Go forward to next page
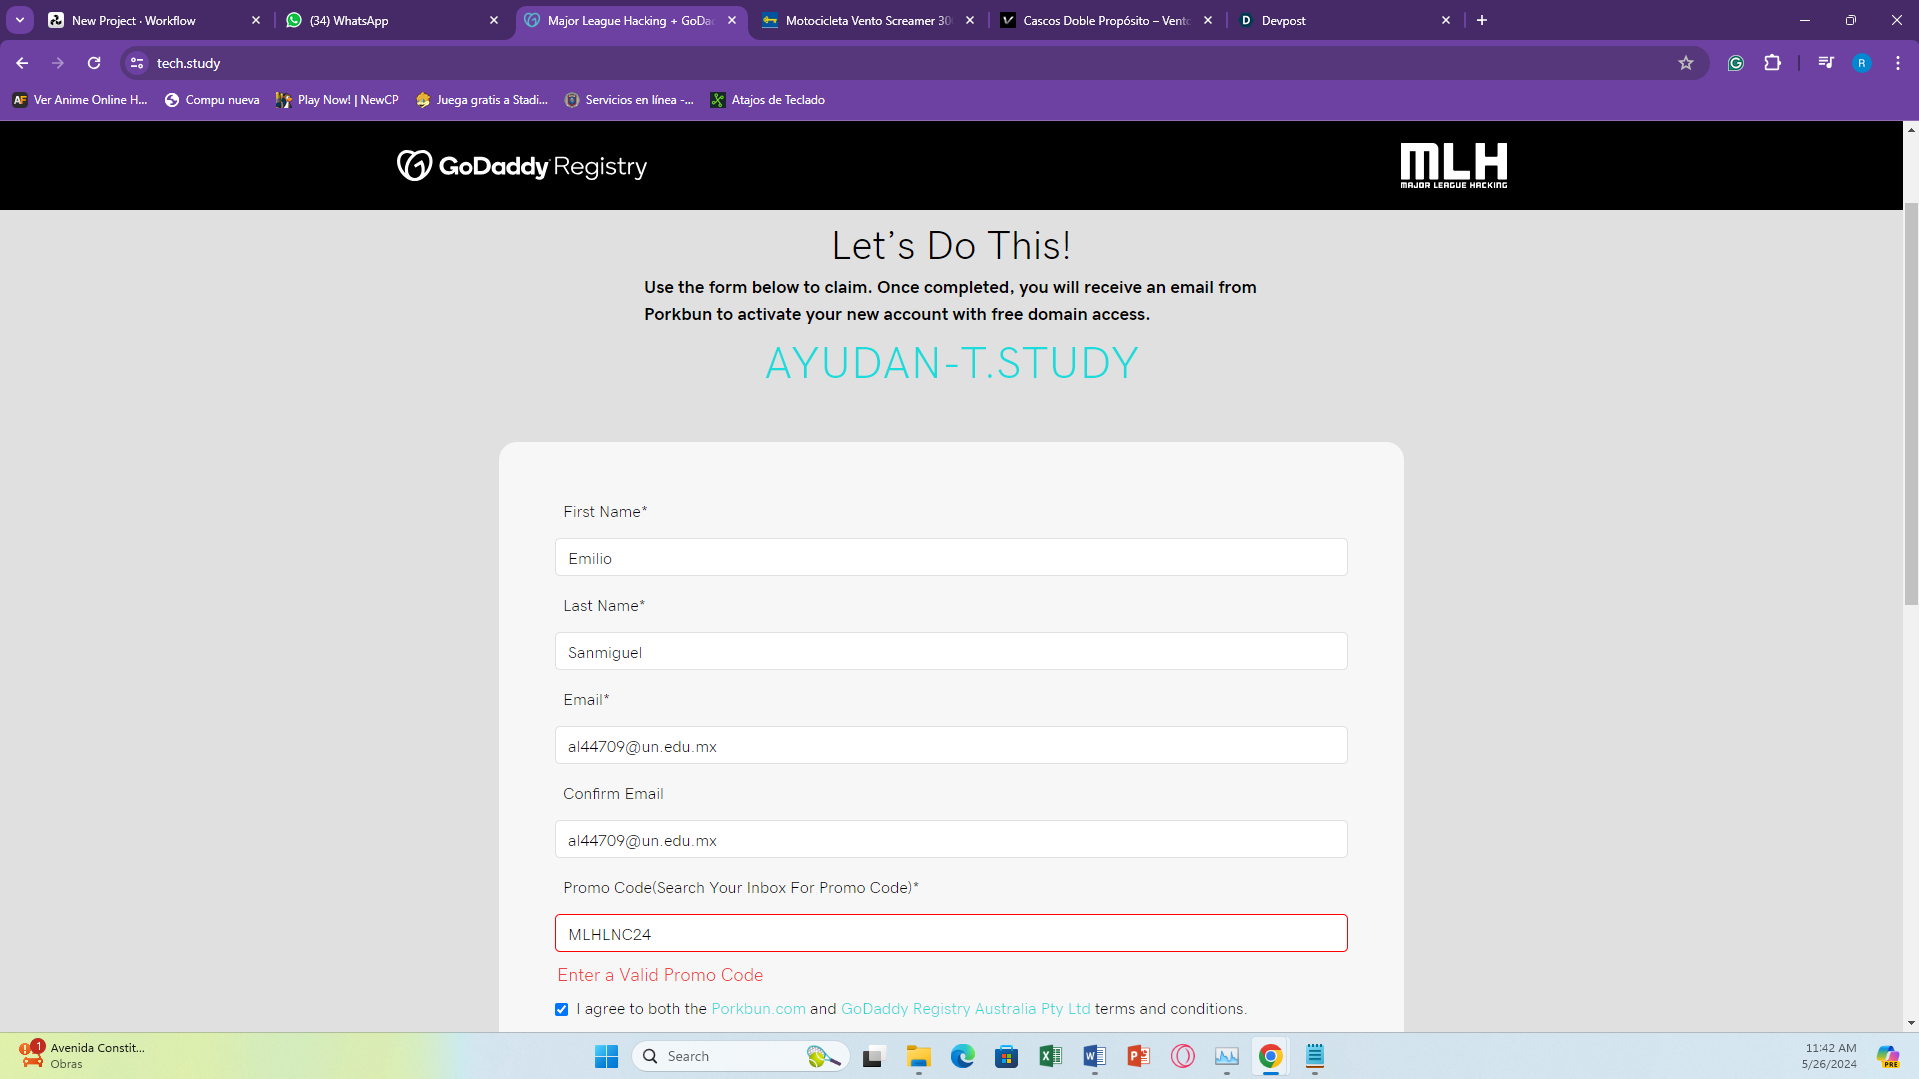This screenshot has height=1079, width=1919. click(58, 63)
